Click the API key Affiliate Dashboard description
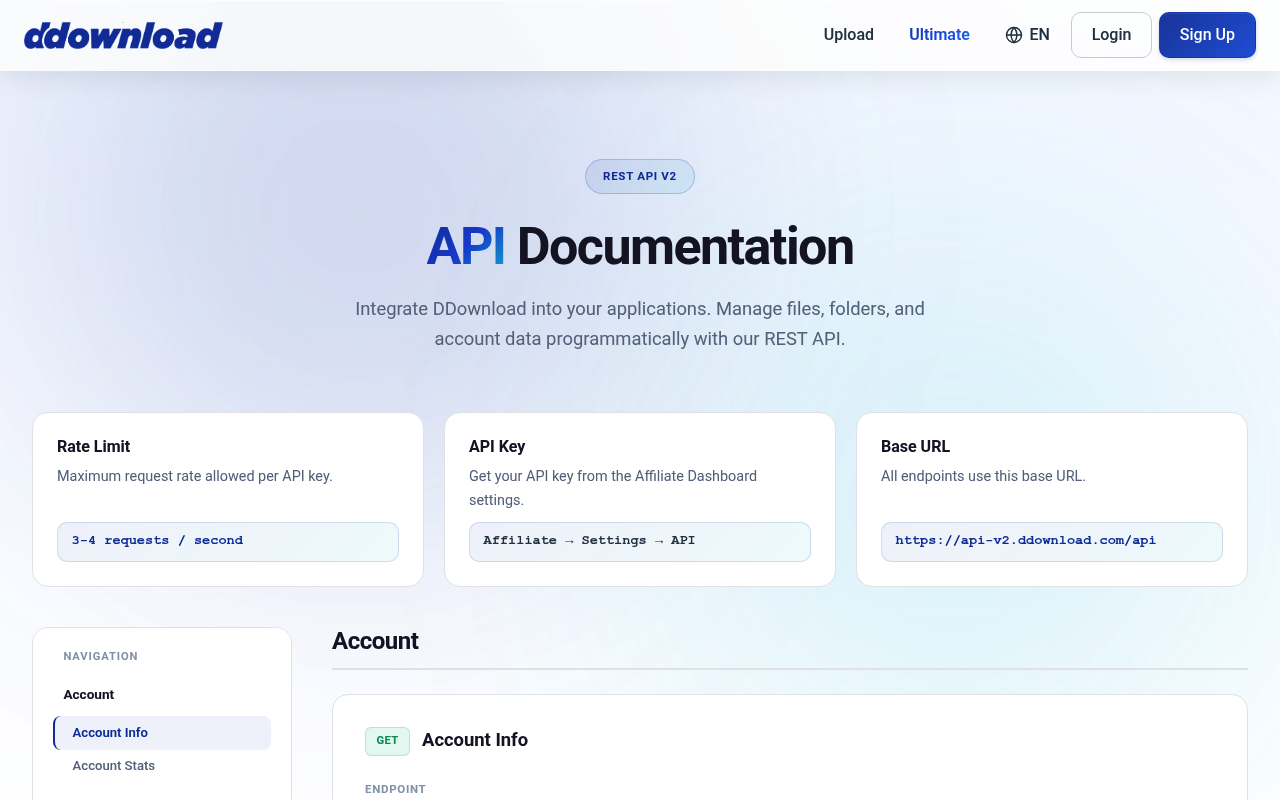1280x800 pixels. (613, 488)
